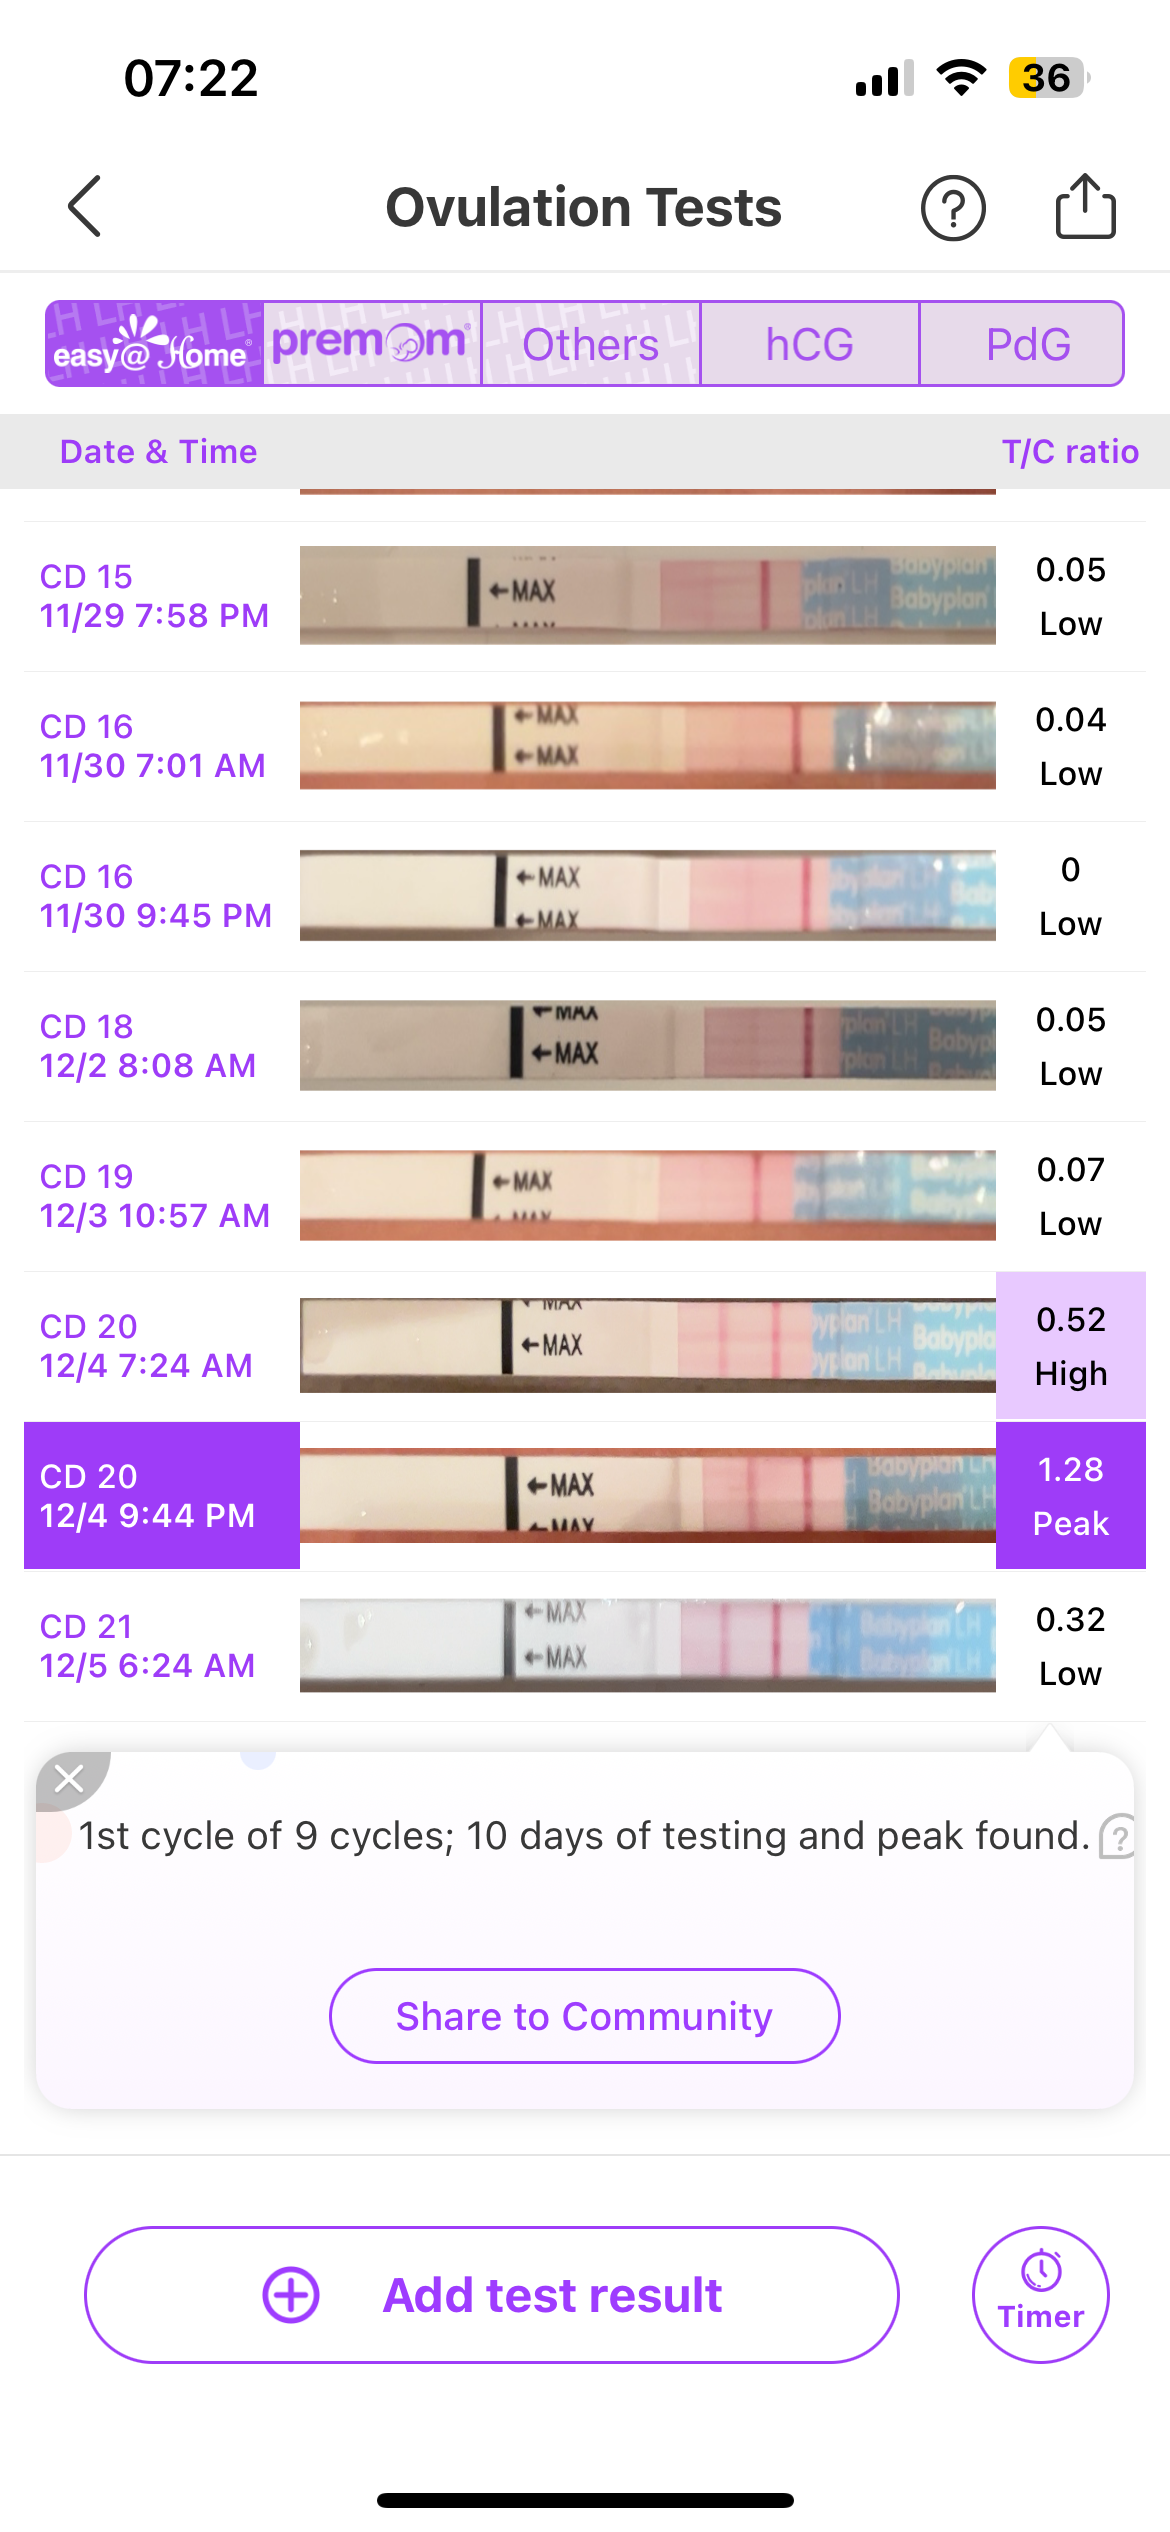Open the PdG tab
Screen dimensions: 1170x2532
[1027, 344]
